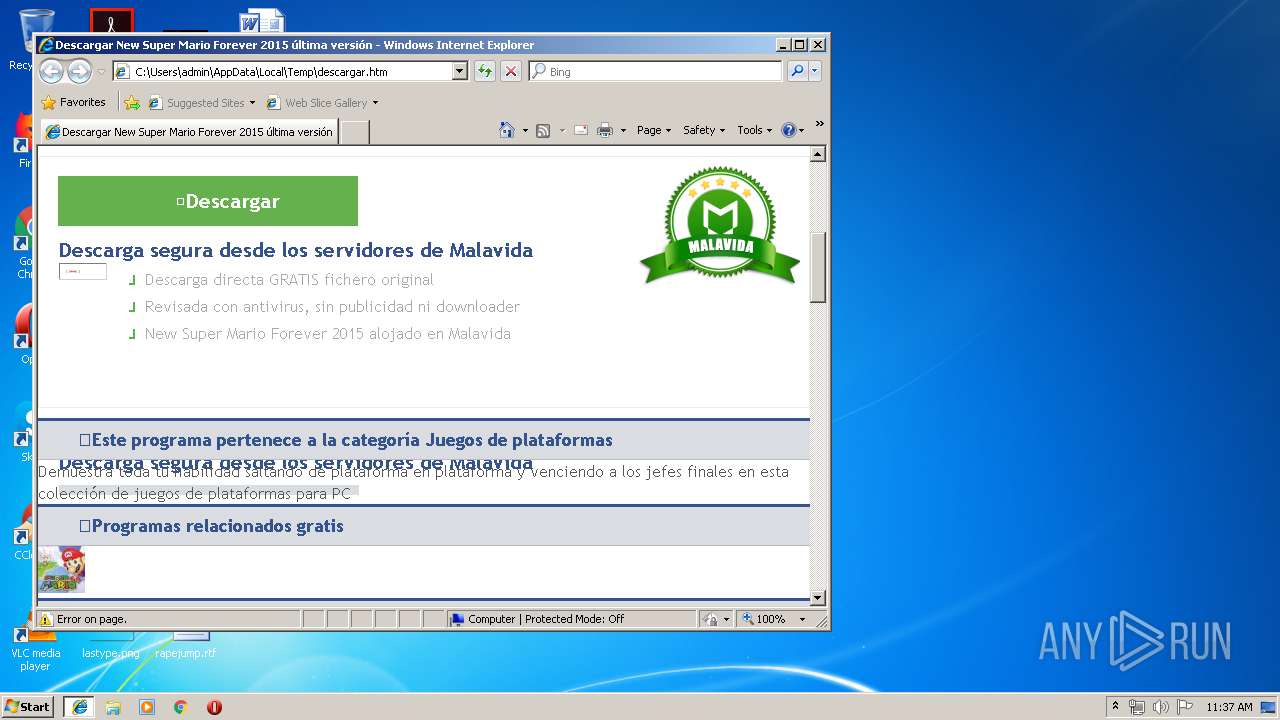This screenshot has height=720, width=1280.
Task: Open Web Slice Gallery link
Action: (316, 102)
